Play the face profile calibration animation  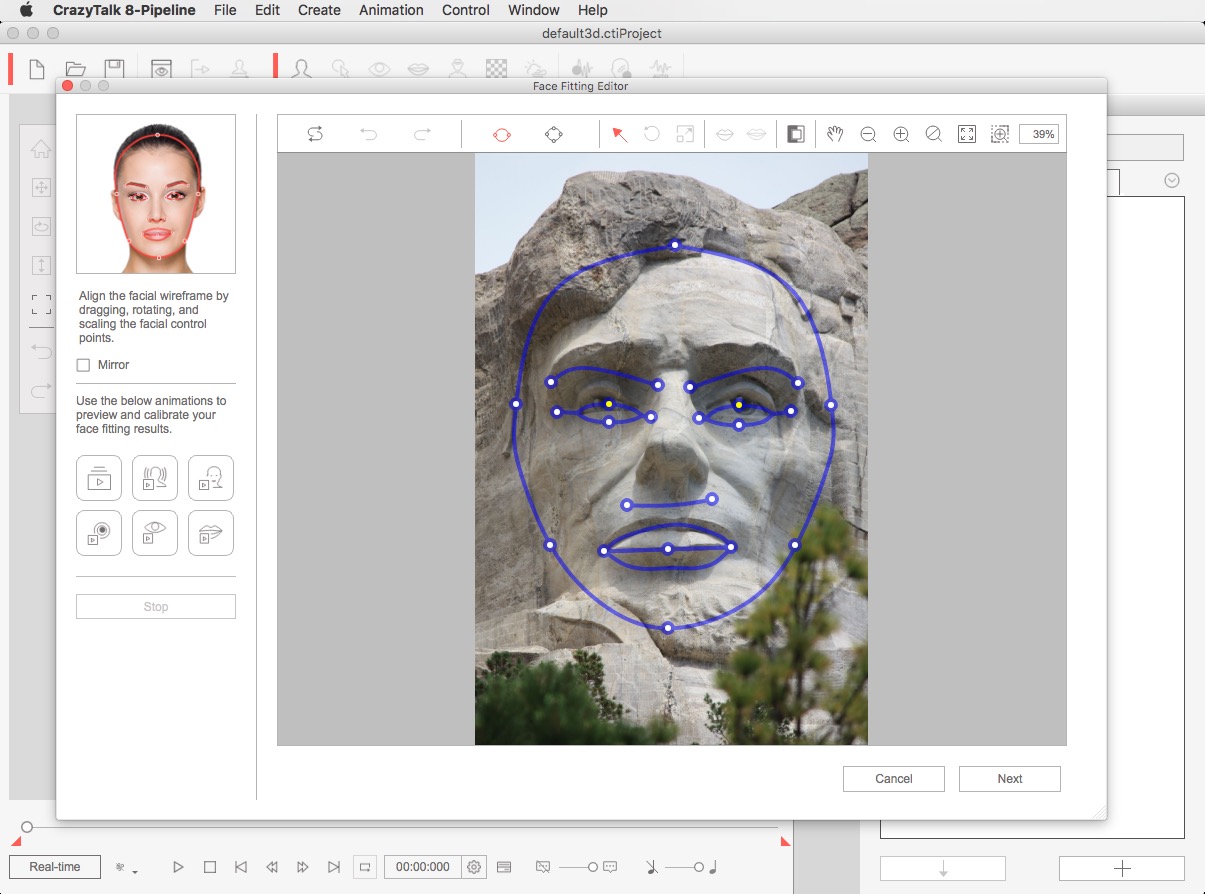pos(211,478)
